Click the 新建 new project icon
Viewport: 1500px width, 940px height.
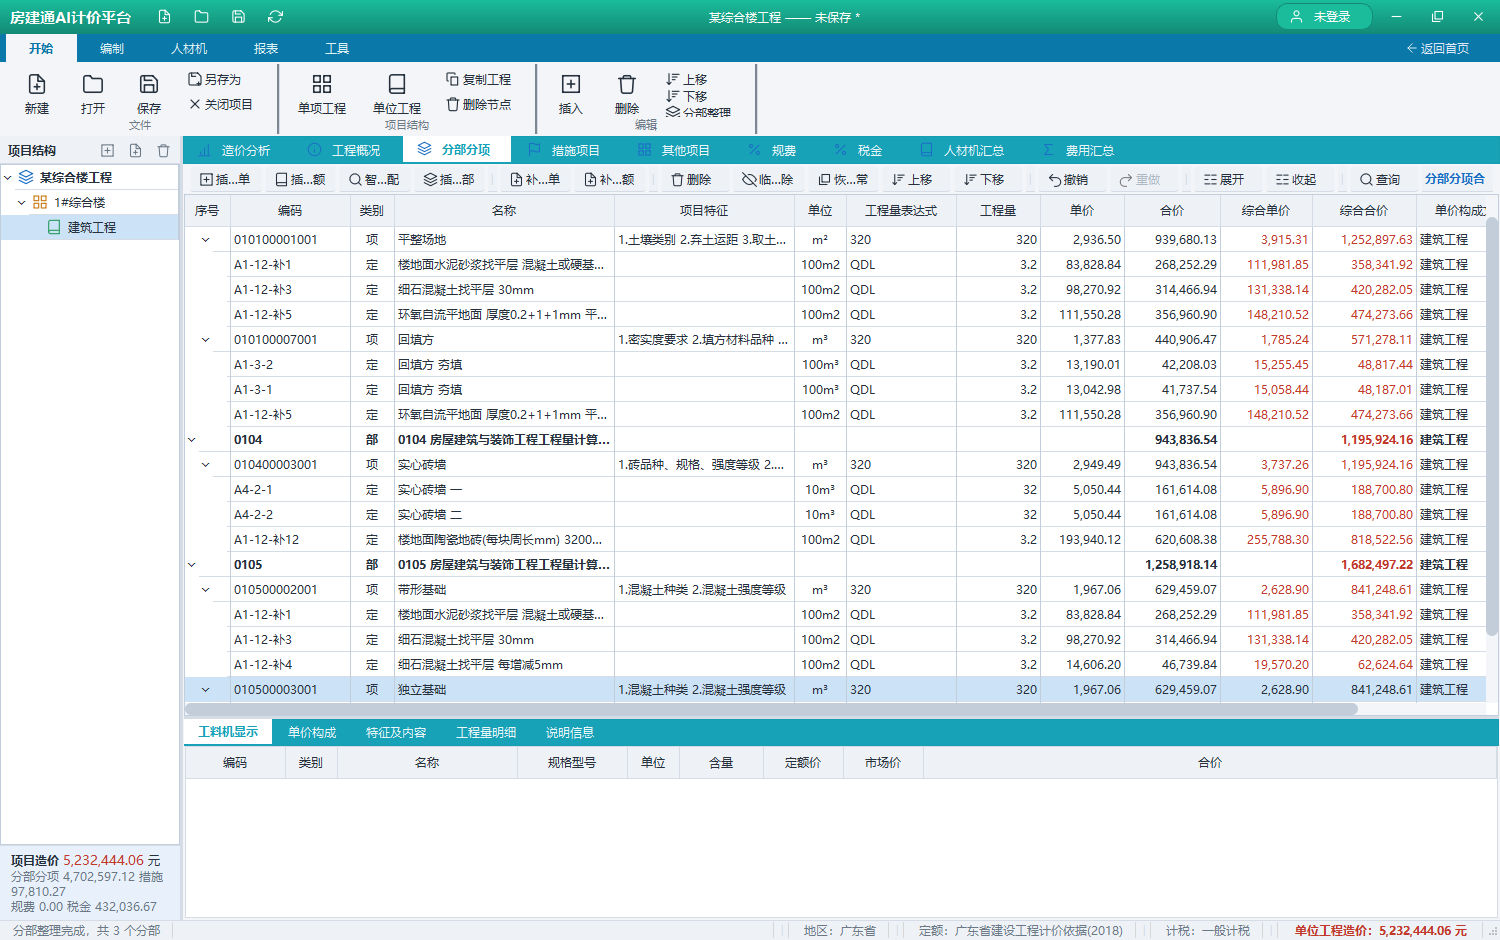[x=37, y=85]
